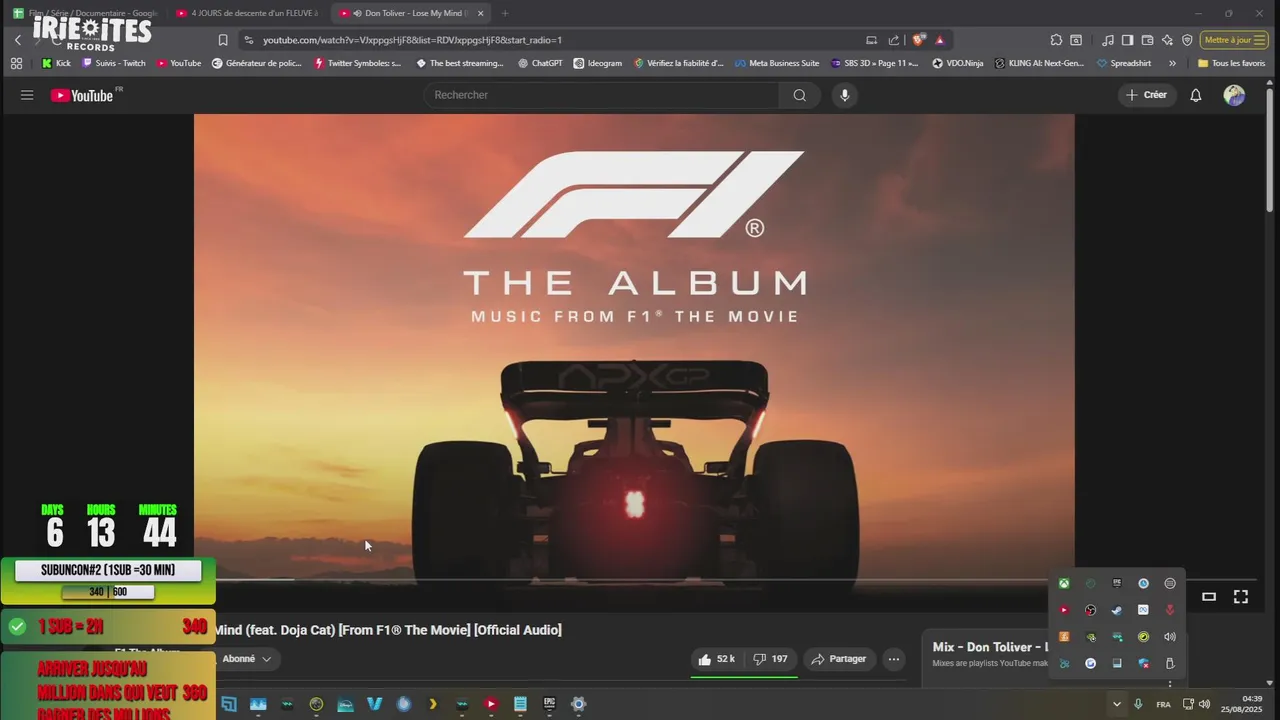Screen dimensions: 1280x720
Task: Click the share page icon in address bar
Action: click(894, 40)
